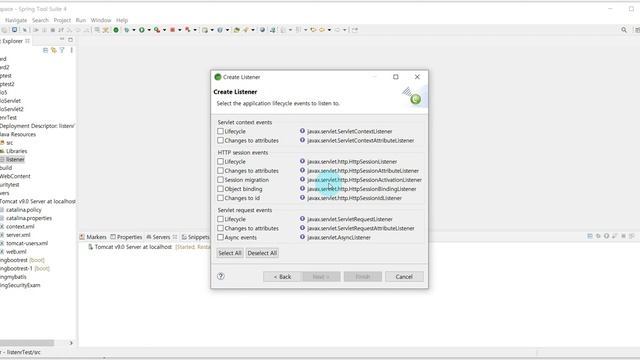The height and width of the screenshot is (360, 640).
Task: Select catalina.policy file in Explorer
Action: [24, 210]
